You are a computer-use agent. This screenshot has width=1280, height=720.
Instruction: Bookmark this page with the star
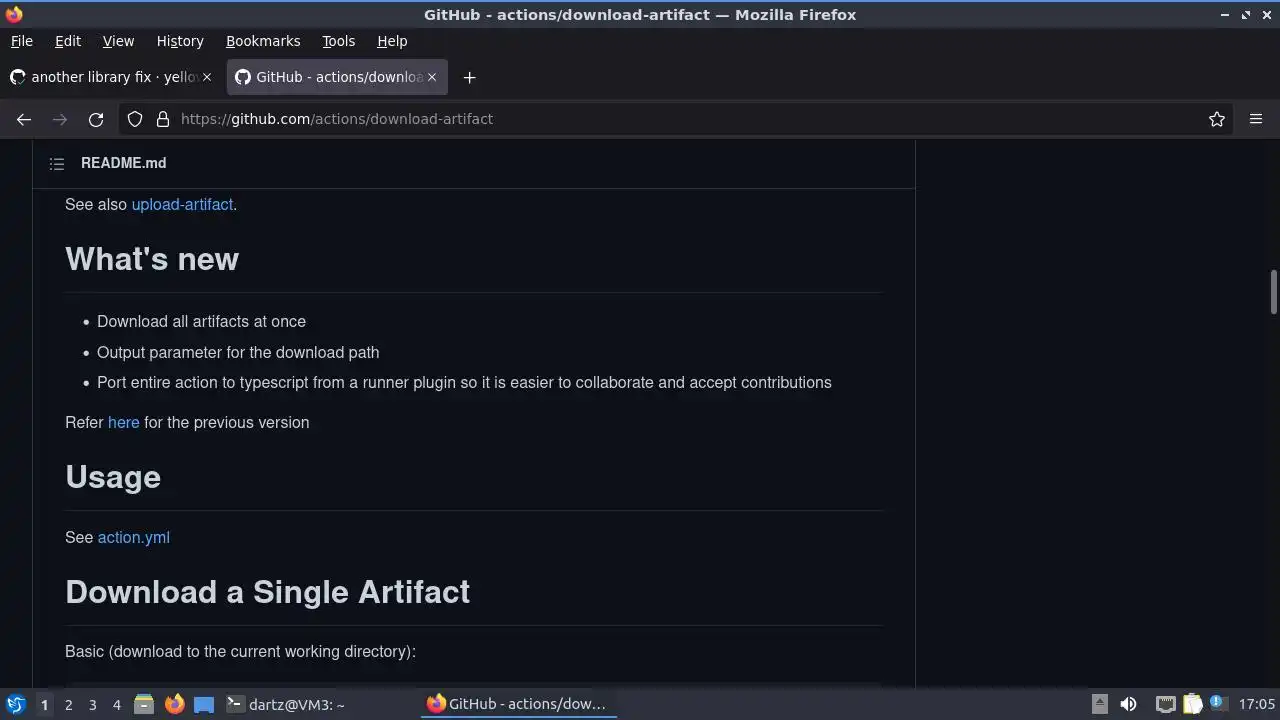click(x=1217, y=119)
